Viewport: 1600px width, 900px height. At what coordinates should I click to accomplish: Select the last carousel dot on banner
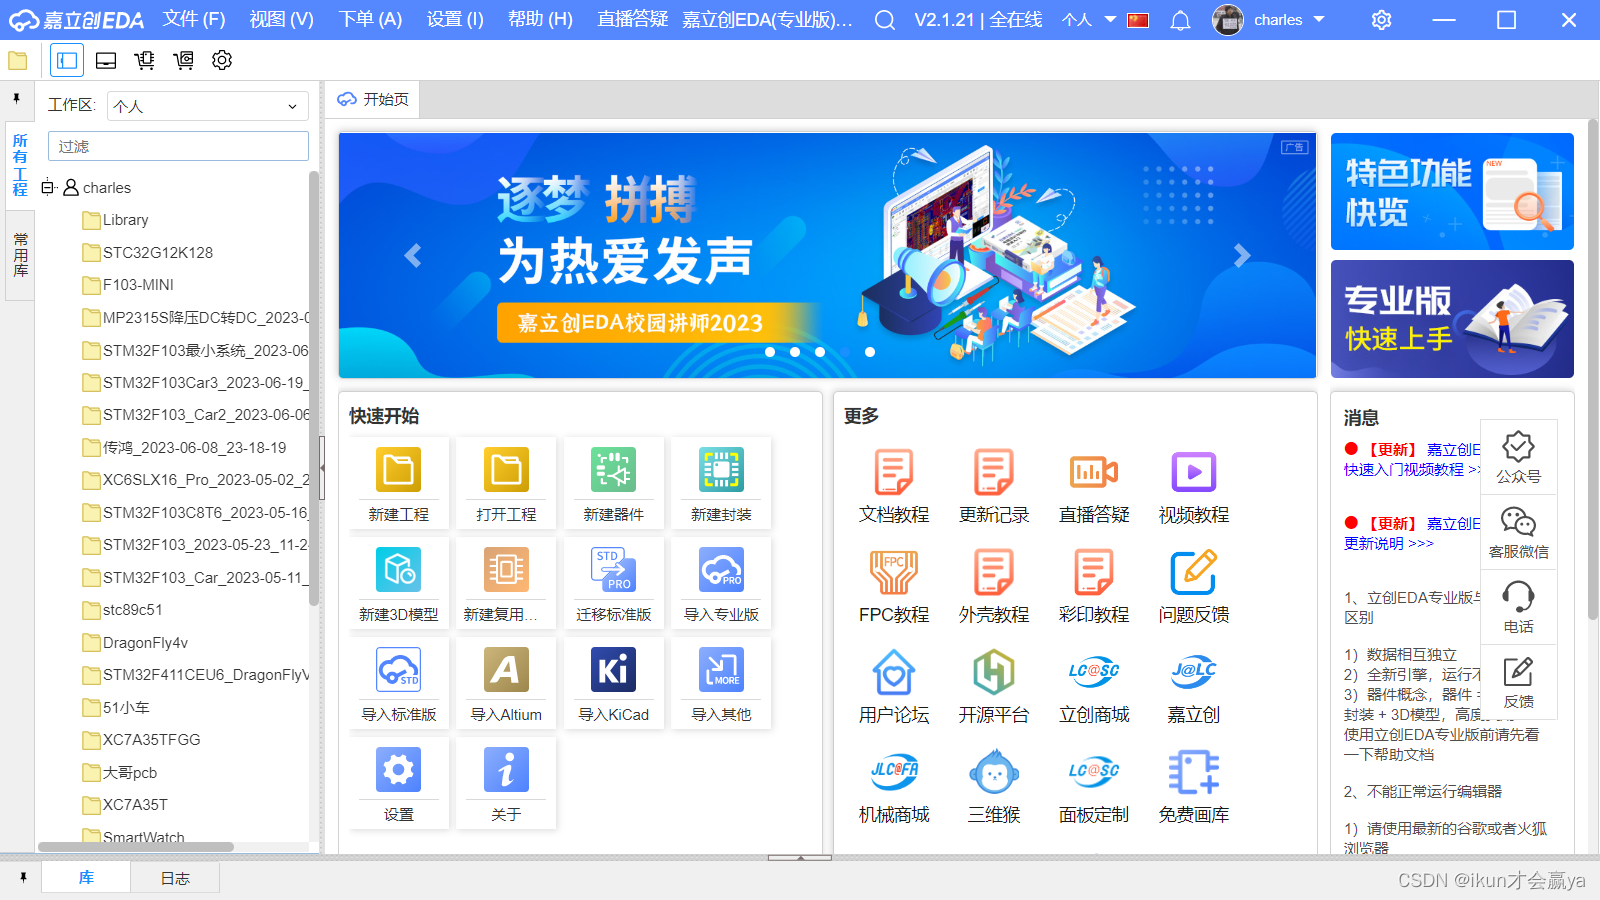pyautogui.click(x=870, y=352)
